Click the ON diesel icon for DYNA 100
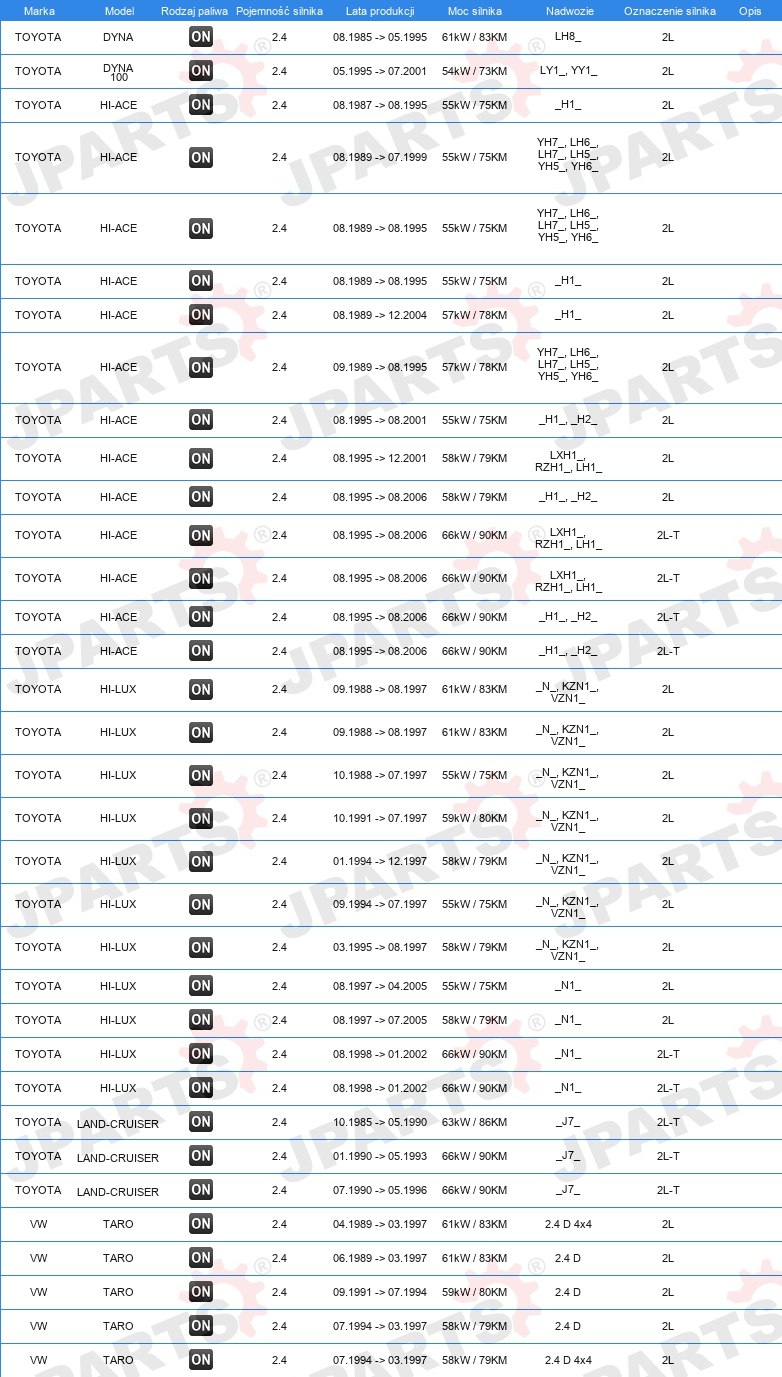The image size is (782, 1377). point(201,71)
